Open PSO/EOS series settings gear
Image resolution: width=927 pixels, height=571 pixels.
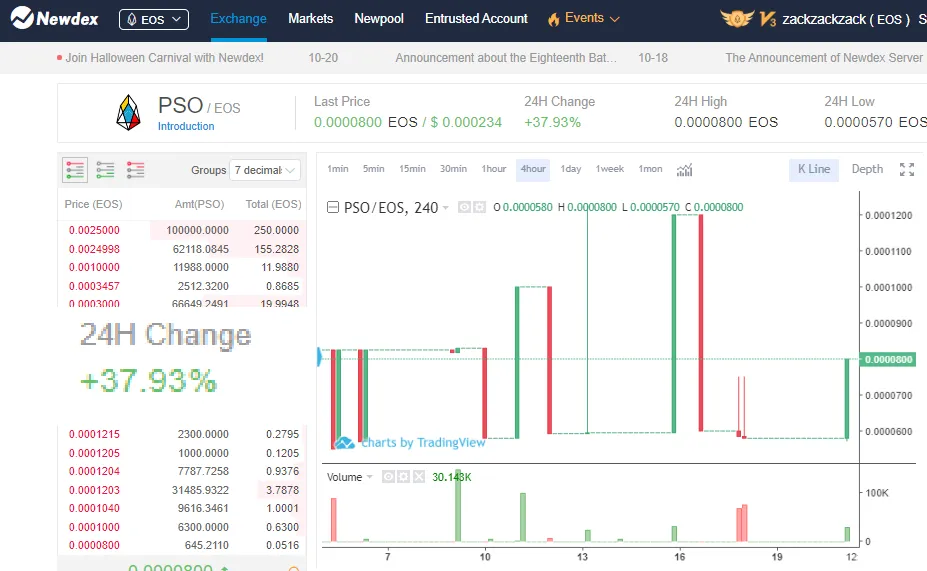coord(479,207)
